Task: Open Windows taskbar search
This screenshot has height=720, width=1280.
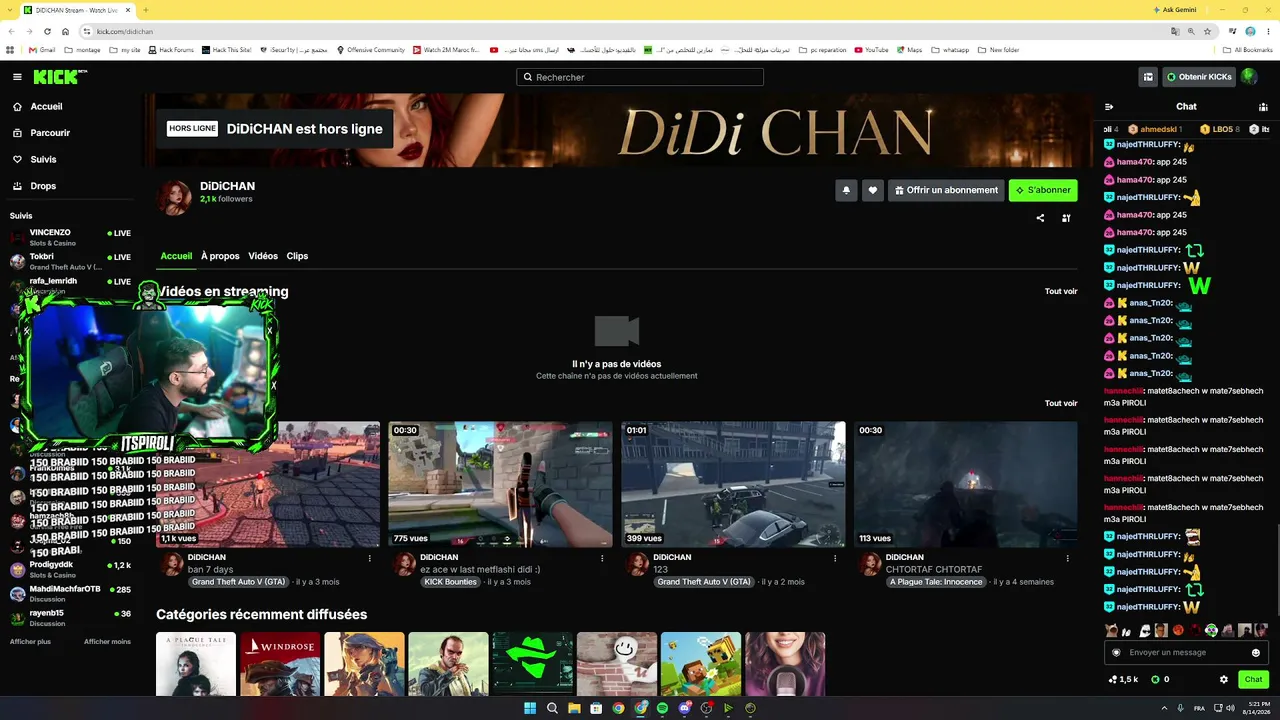Action: pyautogui.click(x=552, y=708)
